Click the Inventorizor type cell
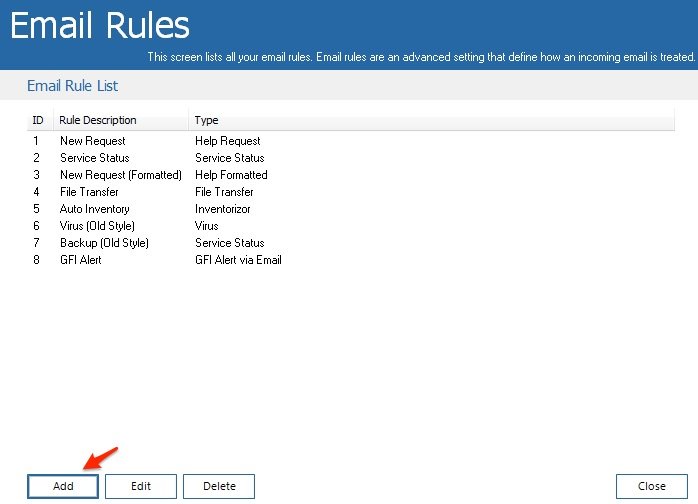 pyautogui.click(x=222, y=209)
